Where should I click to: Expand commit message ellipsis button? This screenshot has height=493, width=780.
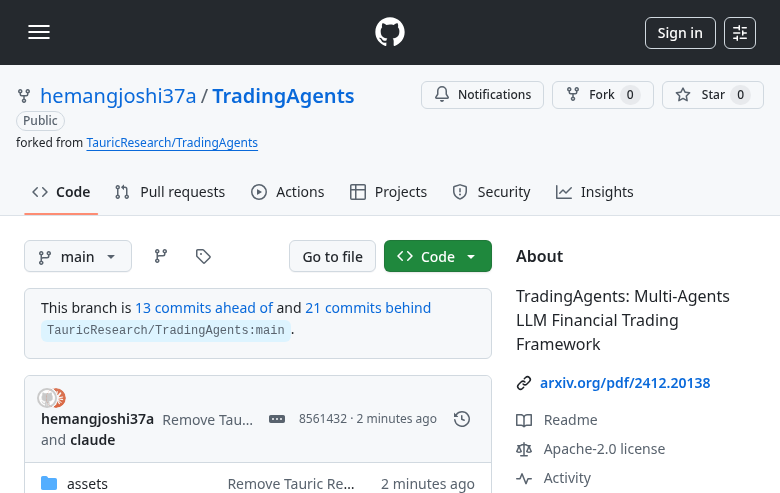pyautogui.click(x=277, y=419)
